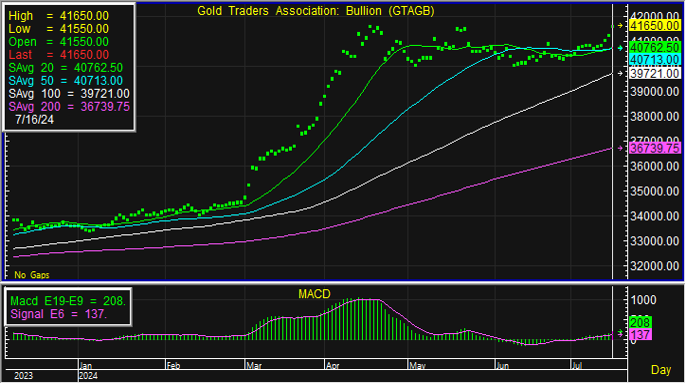This screenshot has height=384, width=686.
Task: Click the MACD panel title
Action: (x=314, y=294)
